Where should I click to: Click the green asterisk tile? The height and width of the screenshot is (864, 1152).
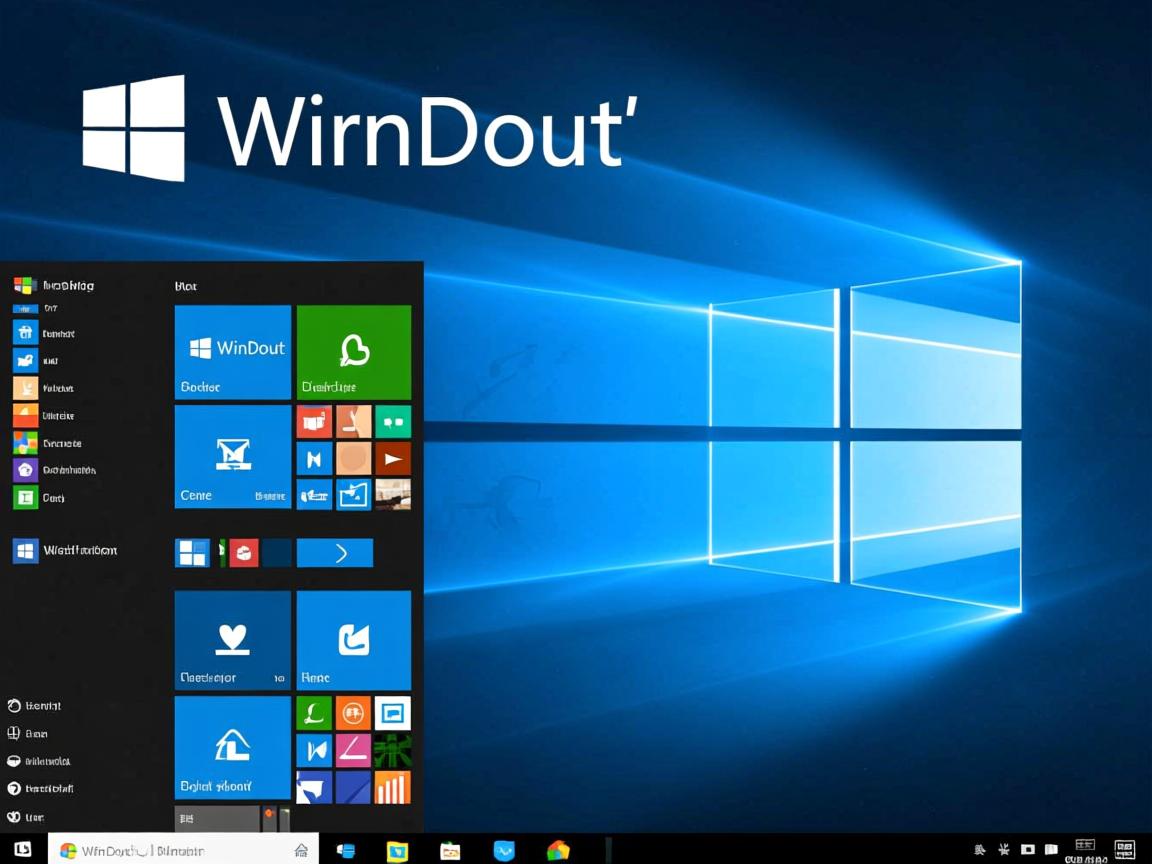coord(393,750)
